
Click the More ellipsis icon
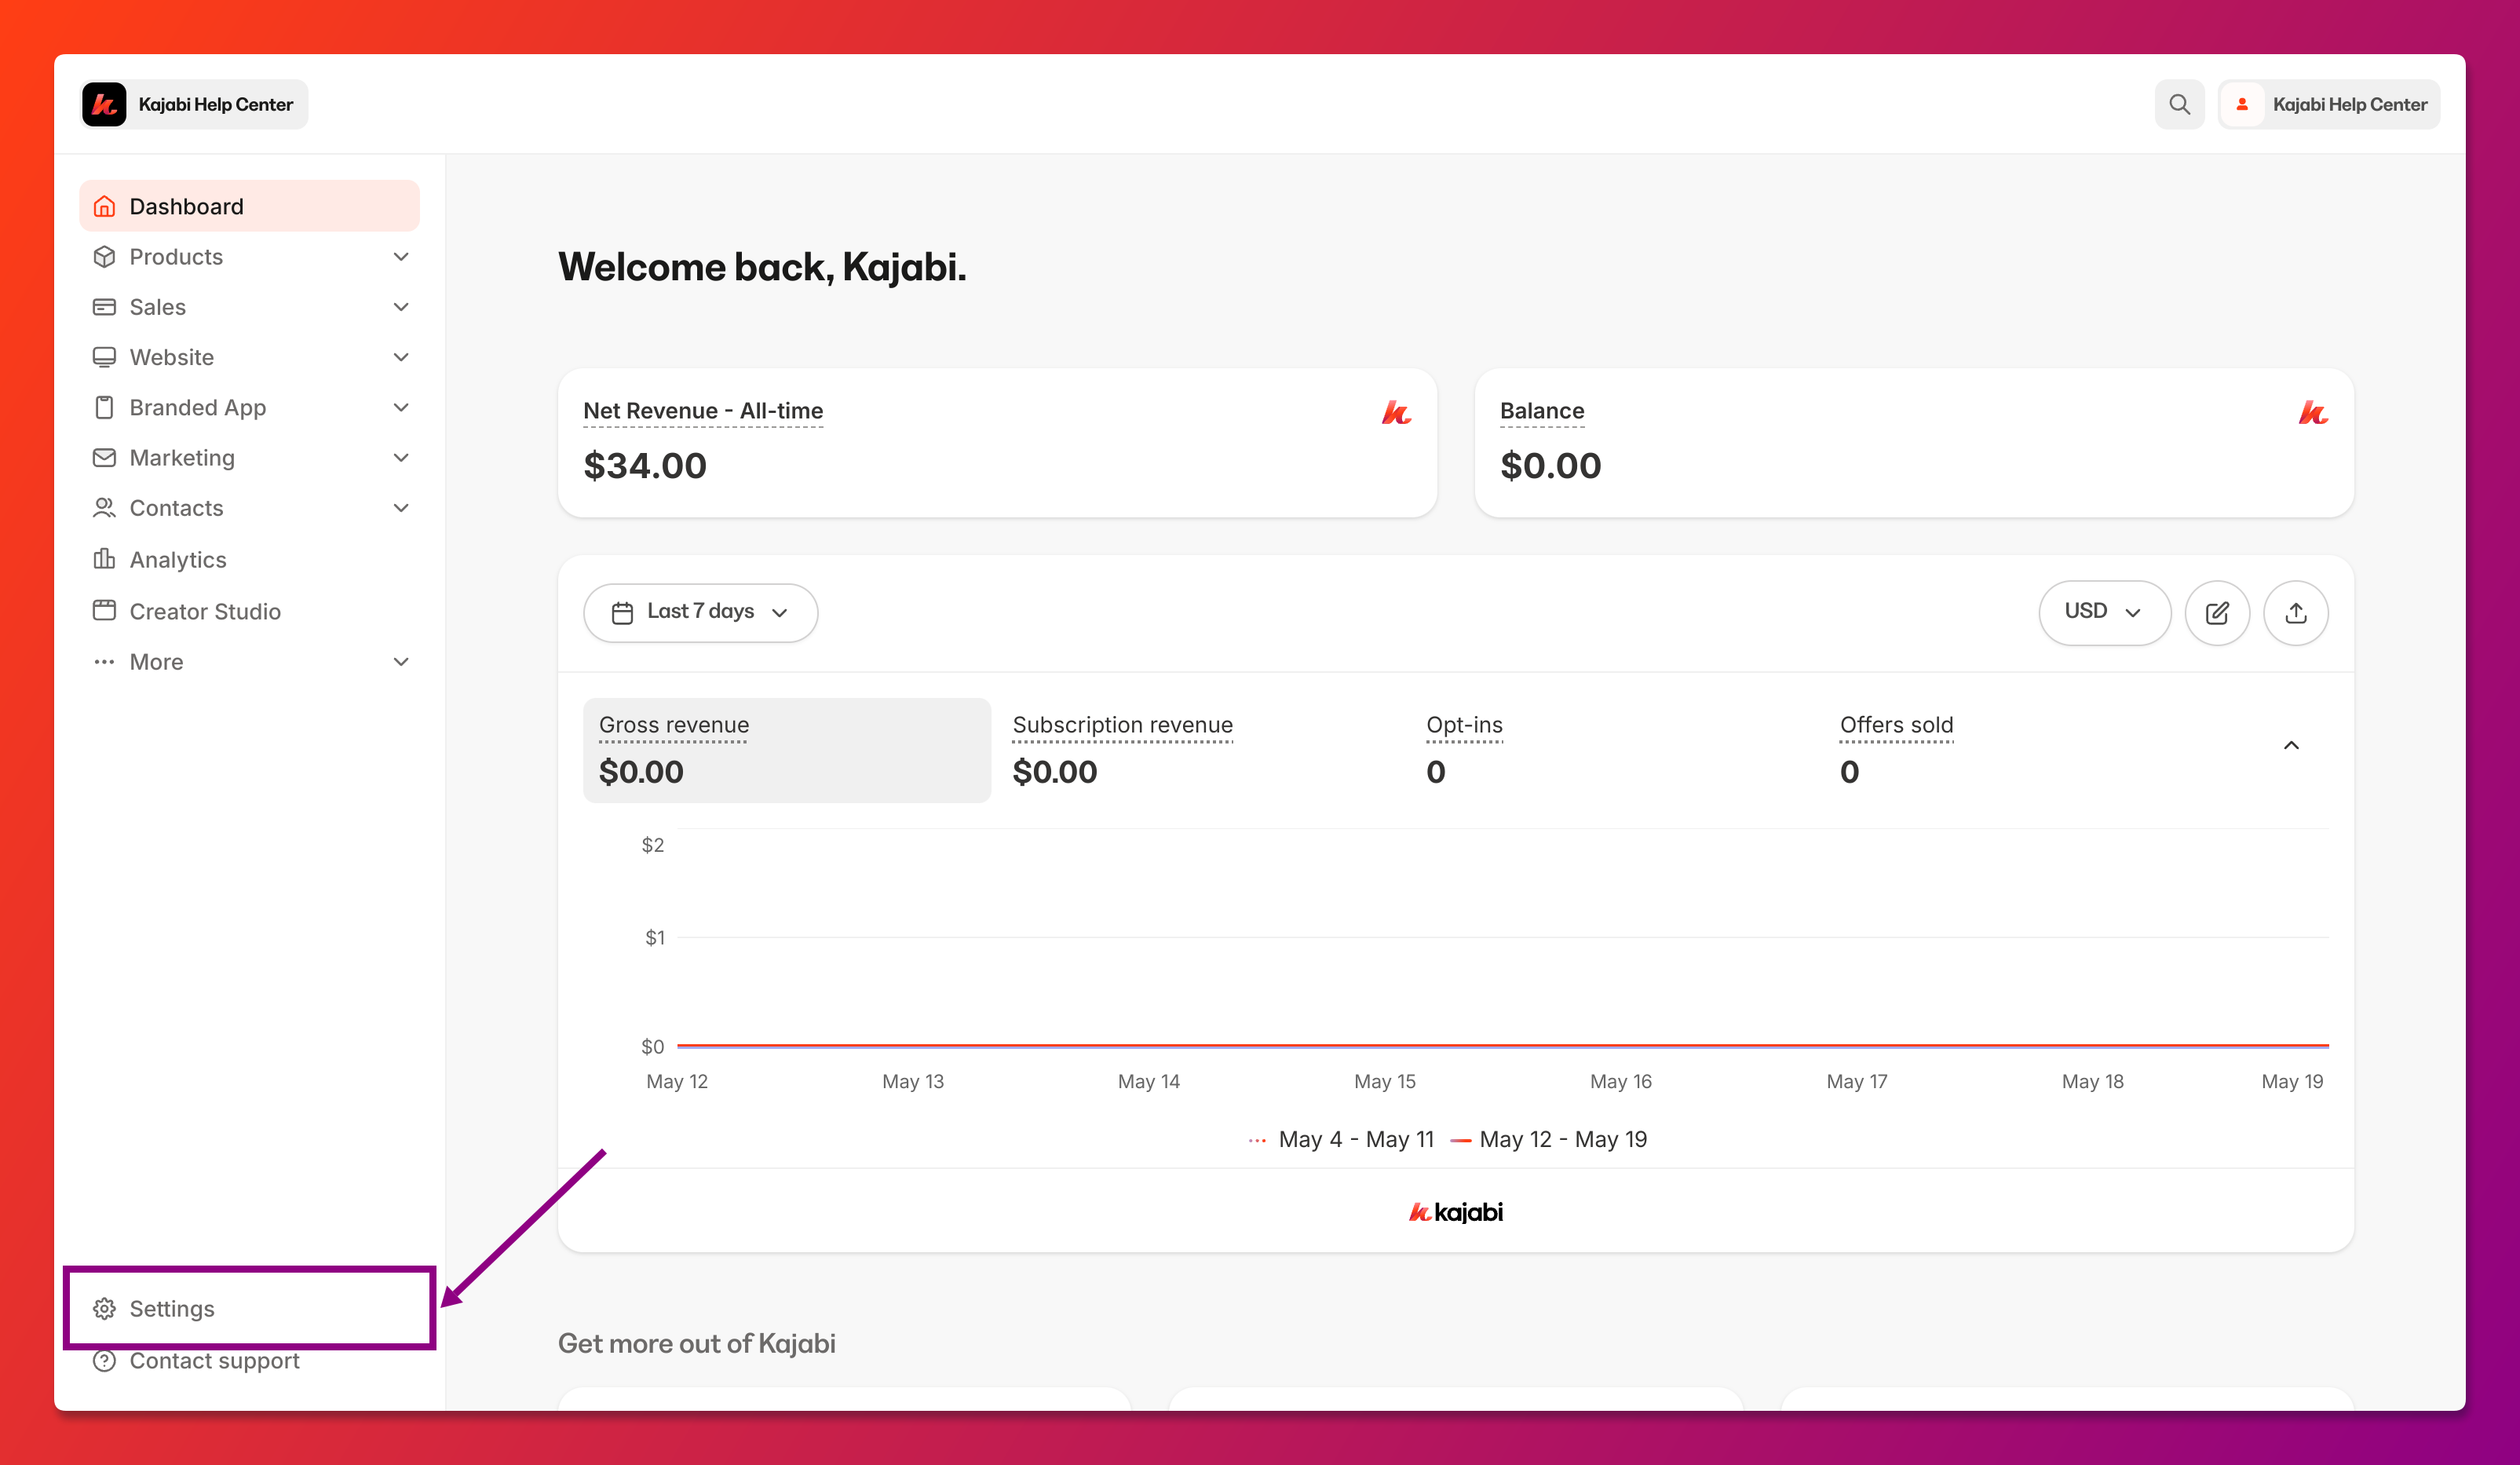[x=104, y=662]
